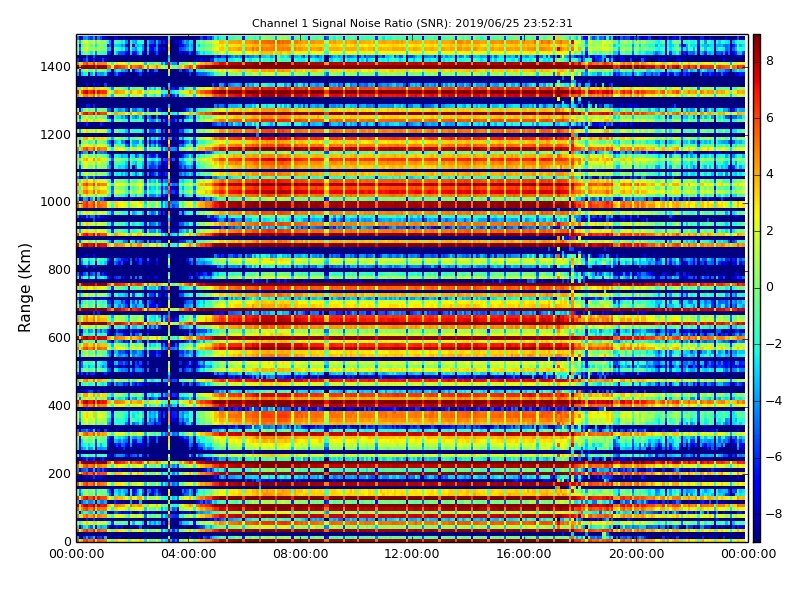Click the colorbar label −6
The image size is (800, 600).
(x=774, y=457)
